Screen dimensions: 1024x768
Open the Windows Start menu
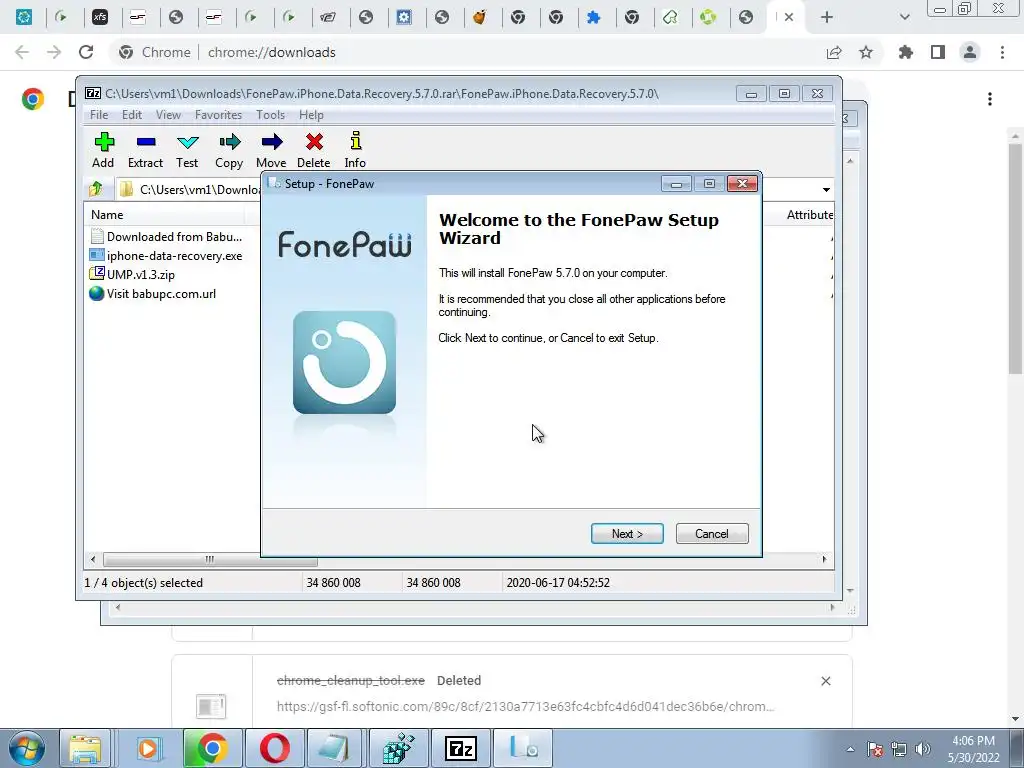pos(27,748)
